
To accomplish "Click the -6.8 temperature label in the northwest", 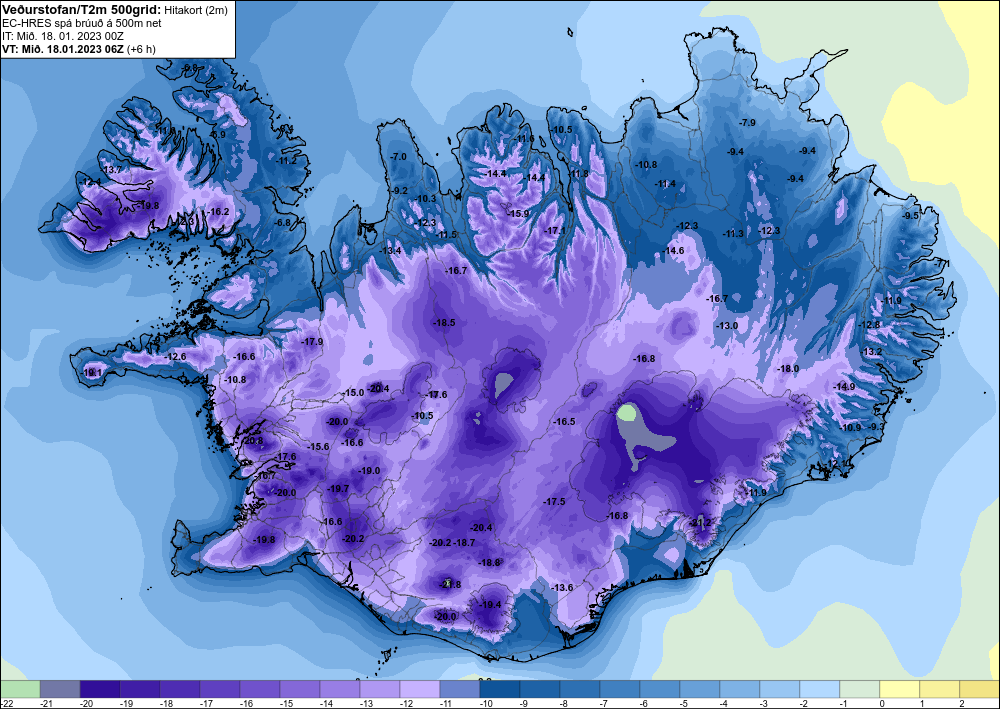I will tap(282, 223).
